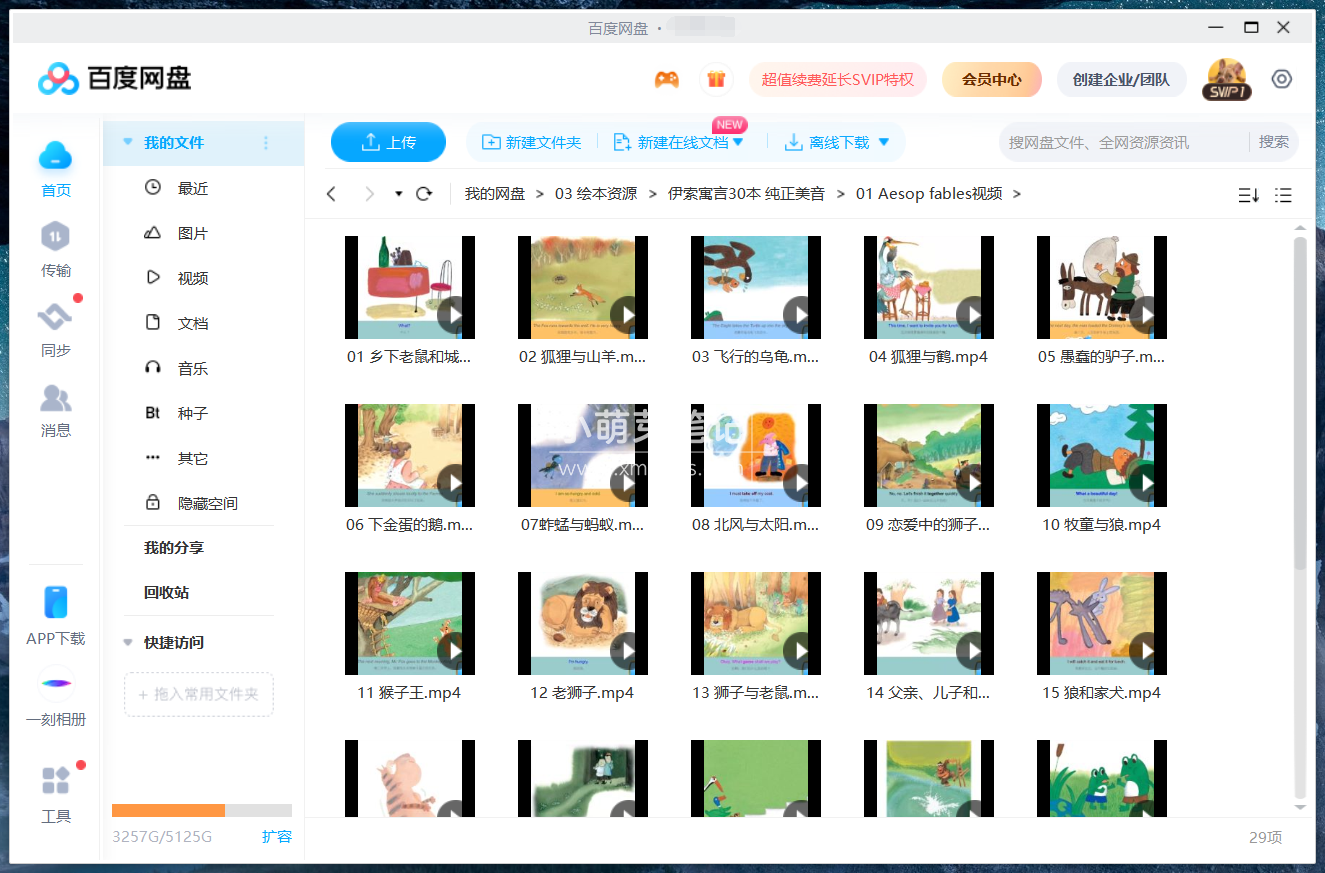Refresh the current folder view

423,193
